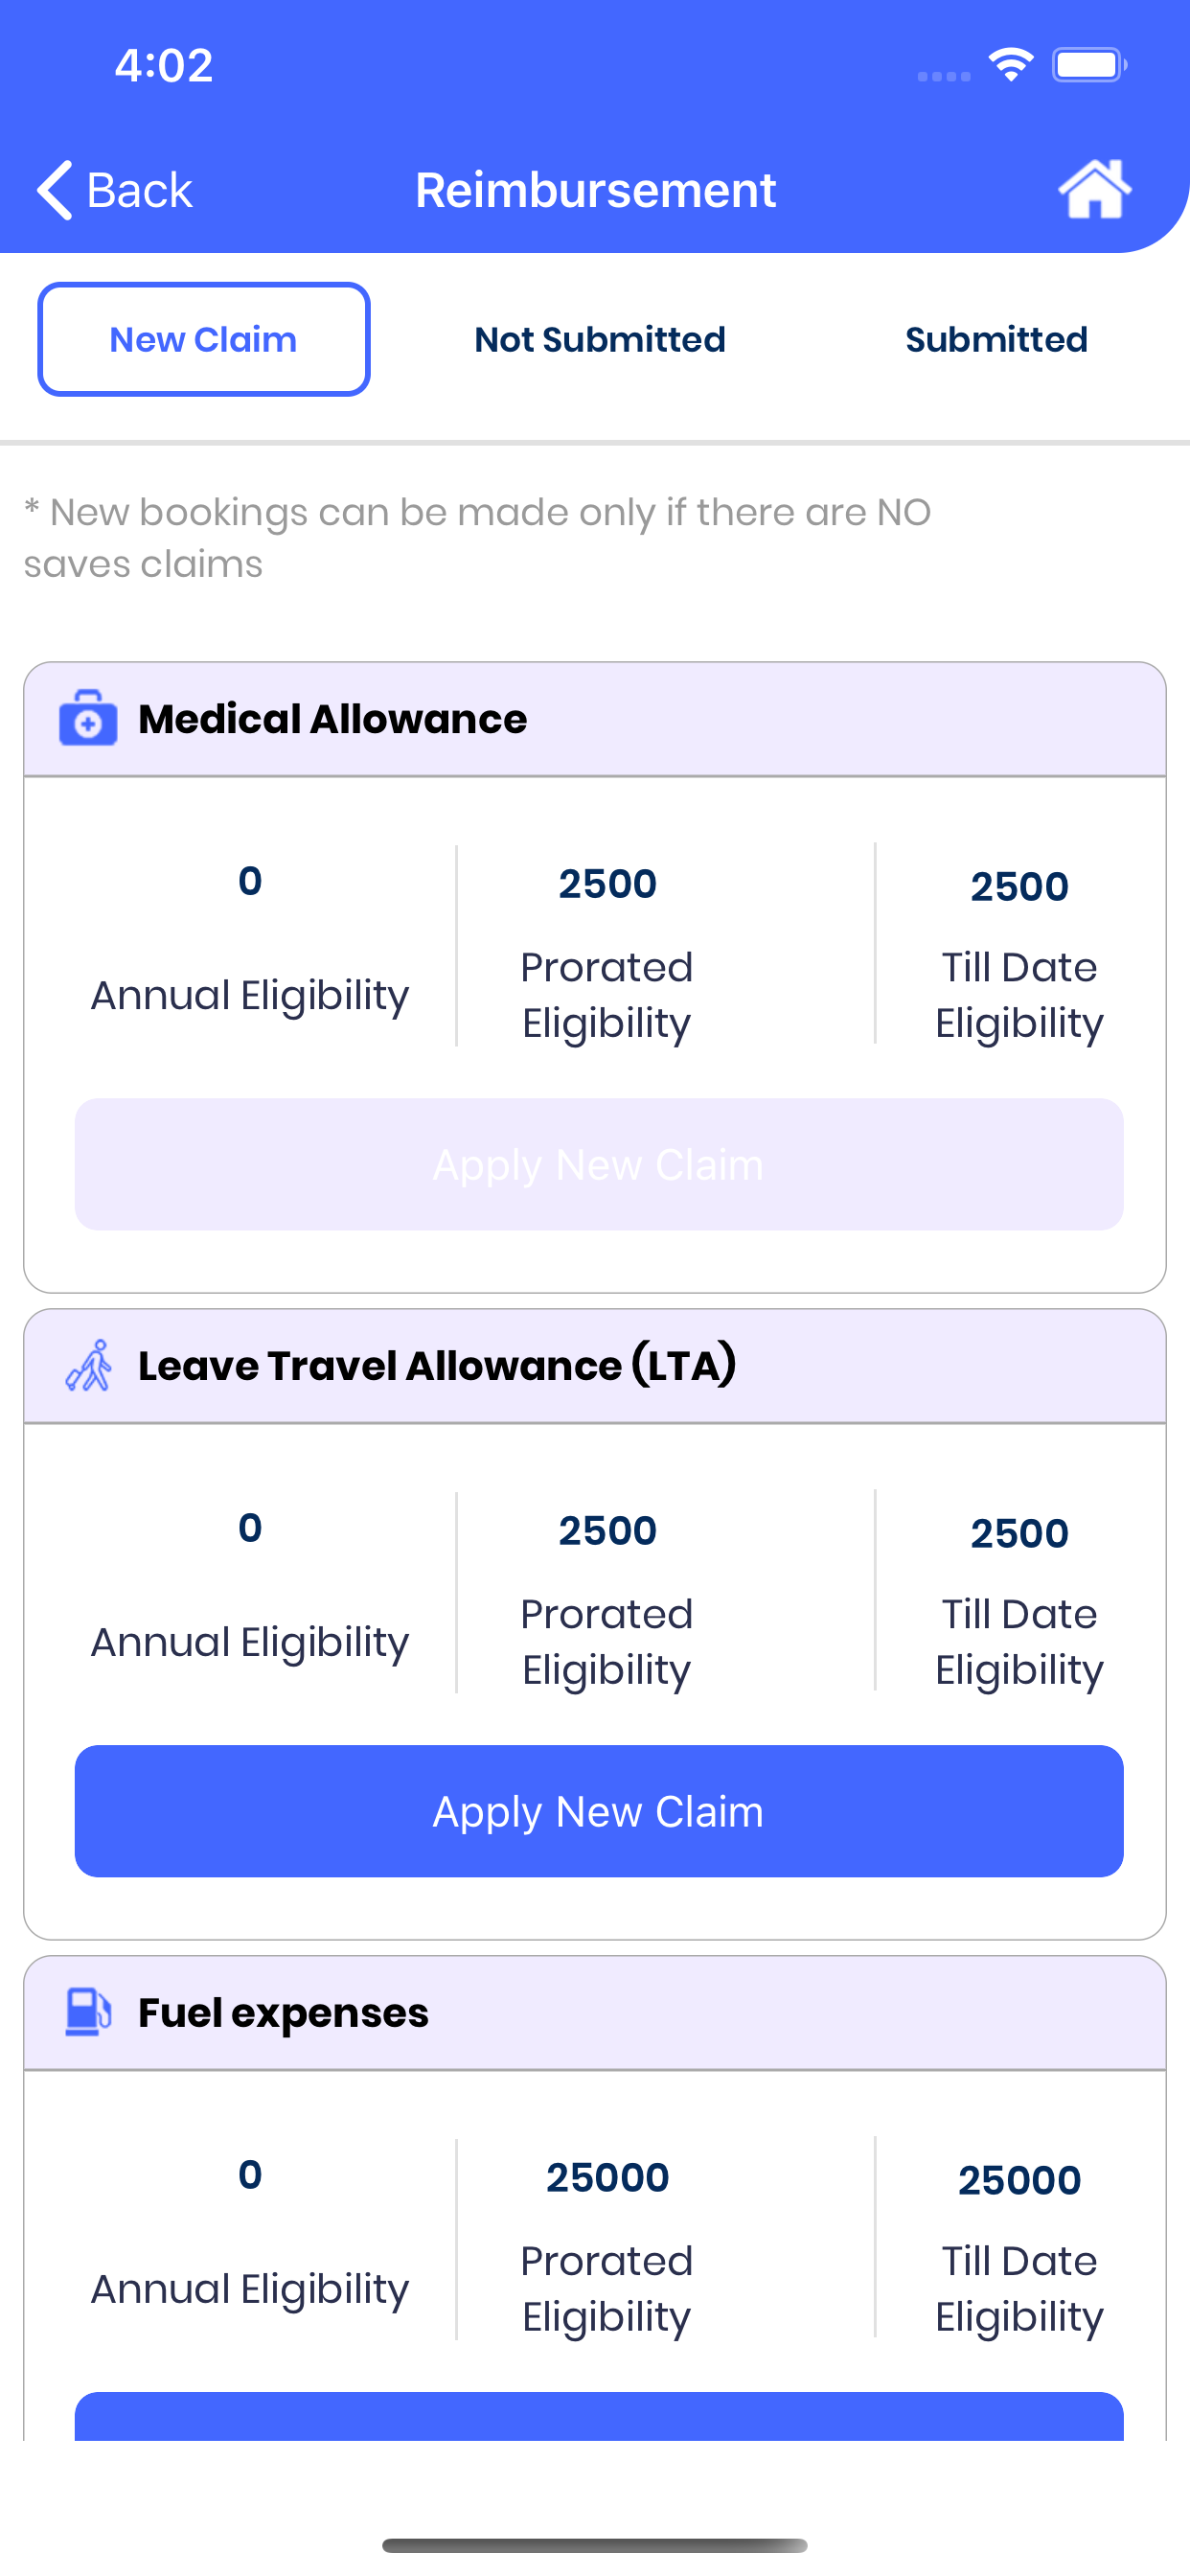Image resolution: width=1190 pixels, height=2576 pixels.
Task: Select the New Claim tab
Action: [204, 339]
